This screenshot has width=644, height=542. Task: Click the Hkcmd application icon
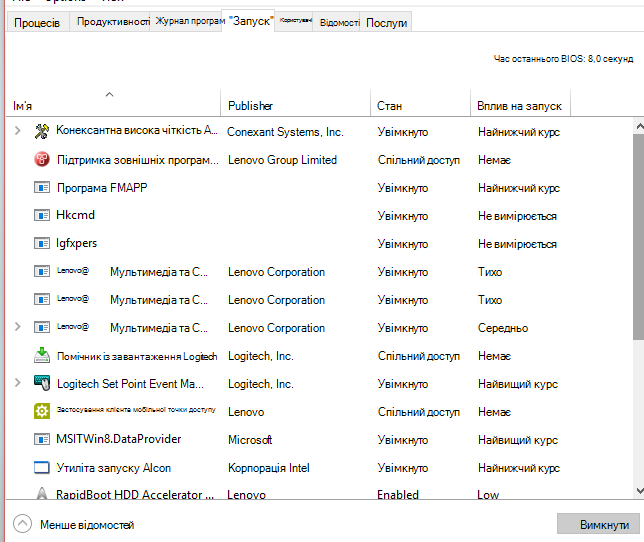(41, 215)
